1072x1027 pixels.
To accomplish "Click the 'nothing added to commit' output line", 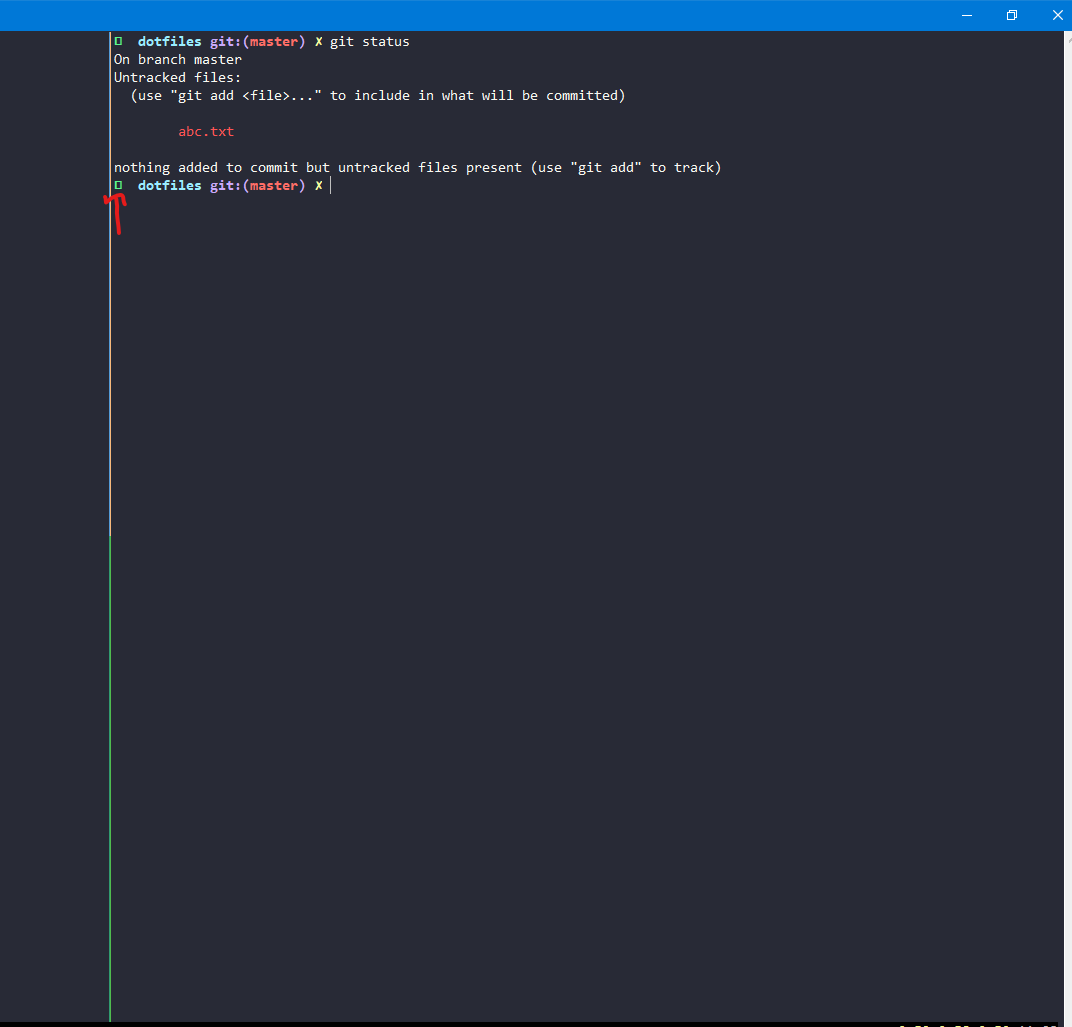I will pos(418,168).
